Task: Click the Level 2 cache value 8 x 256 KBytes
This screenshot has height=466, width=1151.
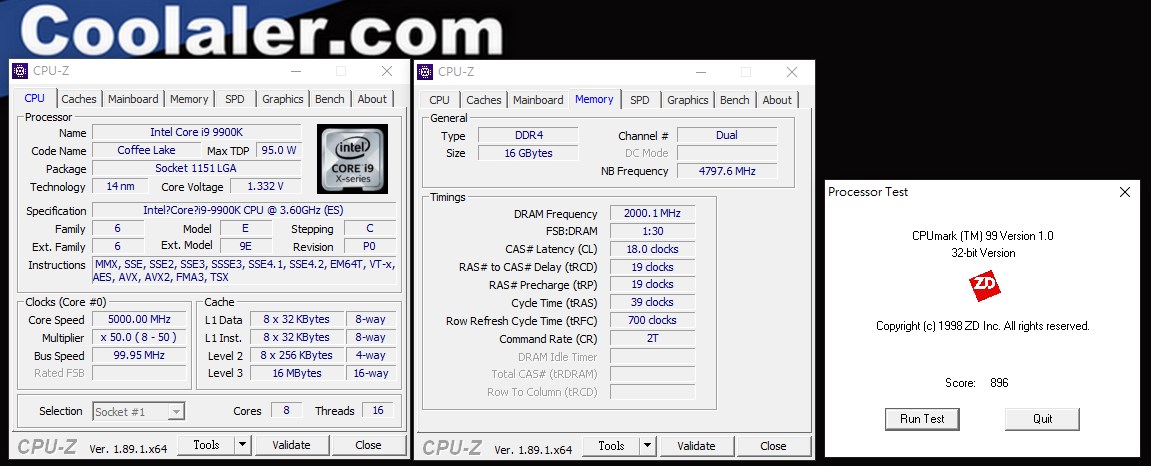Action: coord(297,355)
